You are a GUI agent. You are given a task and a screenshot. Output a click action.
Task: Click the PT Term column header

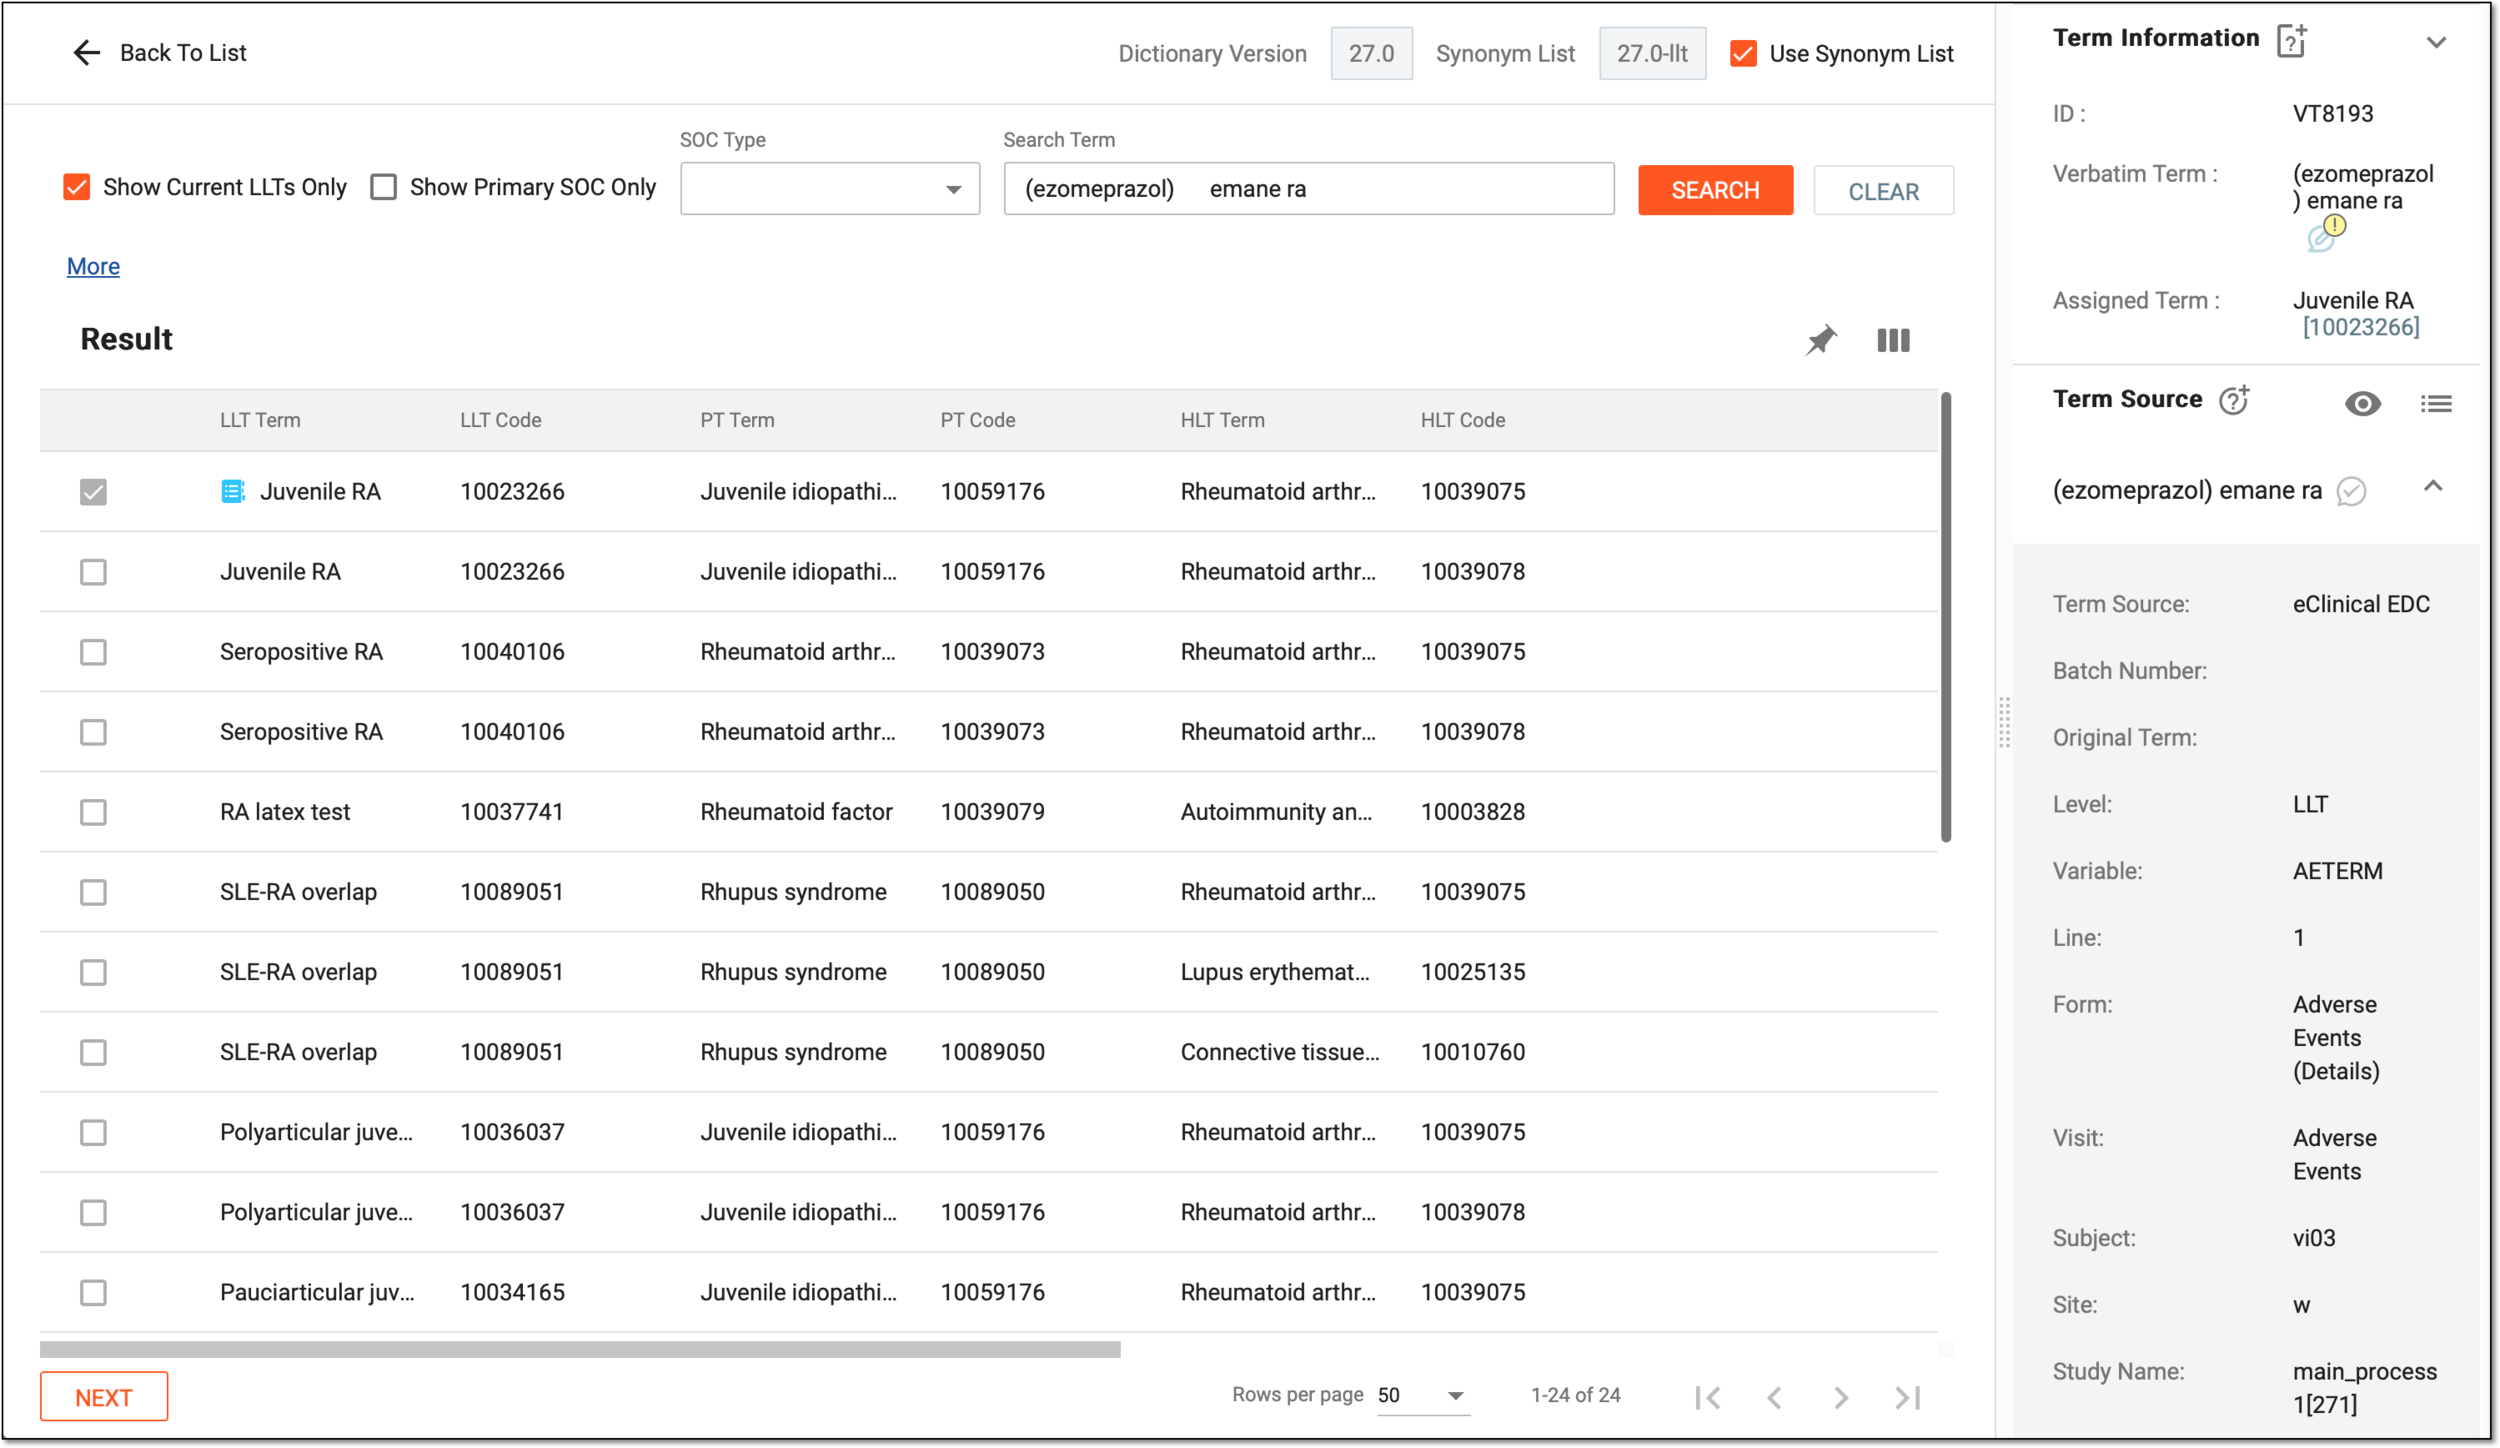[x=737, y=420]
